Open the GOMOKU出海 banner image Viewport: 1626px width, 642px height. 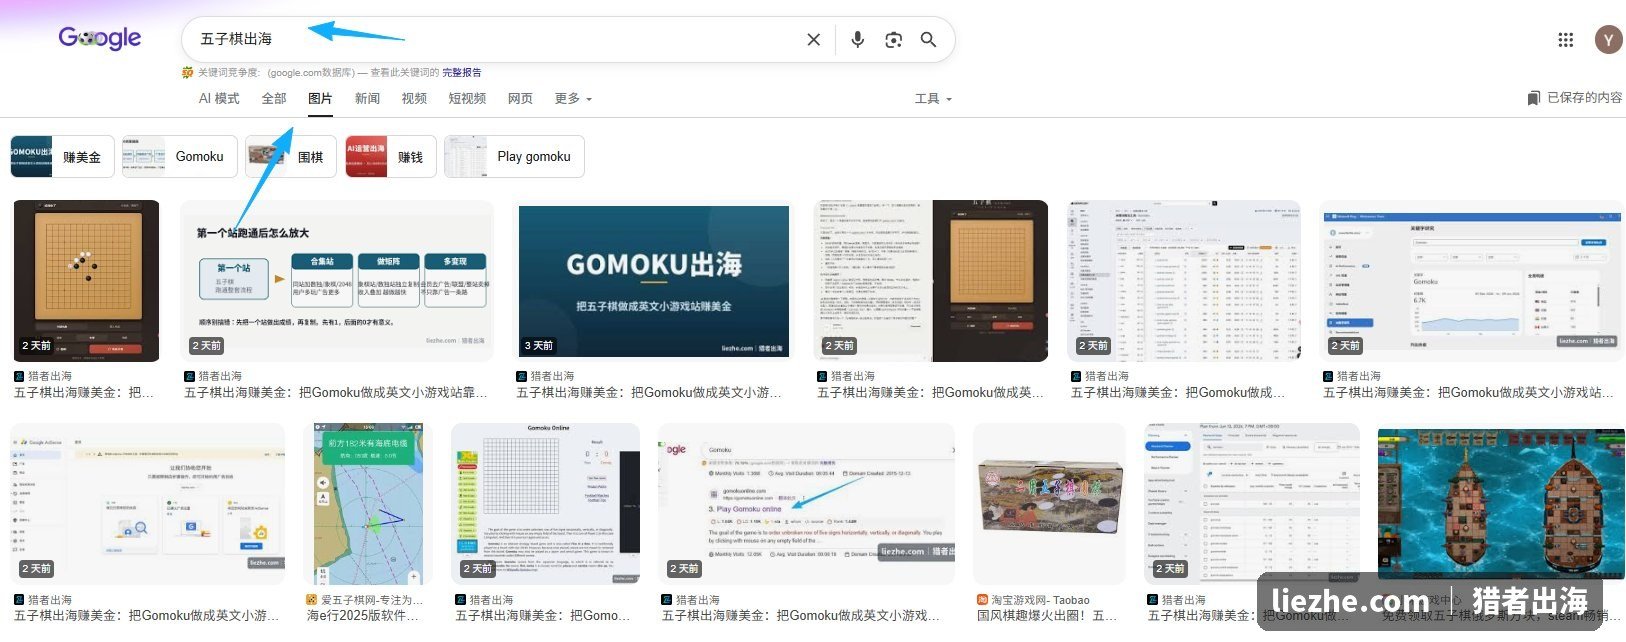(654, 281)
